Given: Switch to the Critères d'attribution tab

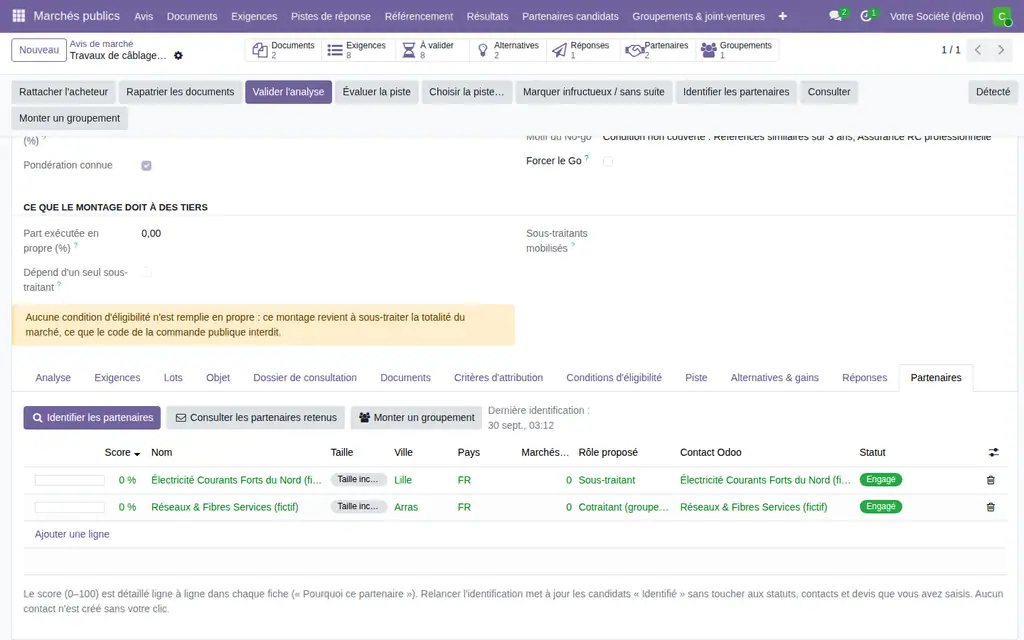Looking at the screenshot, I should click(x=498, y=377).
